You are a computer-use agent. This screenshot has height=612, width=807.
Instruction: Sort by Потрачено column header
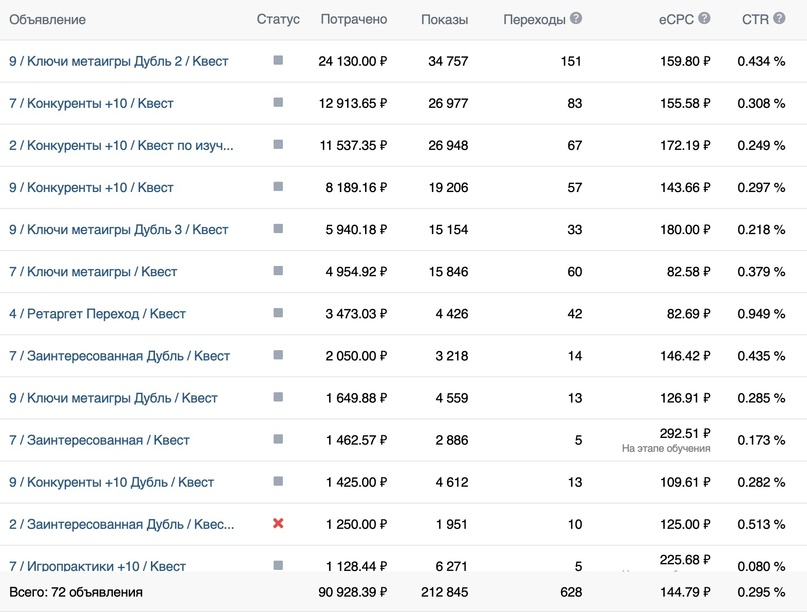tap(353, 20)
